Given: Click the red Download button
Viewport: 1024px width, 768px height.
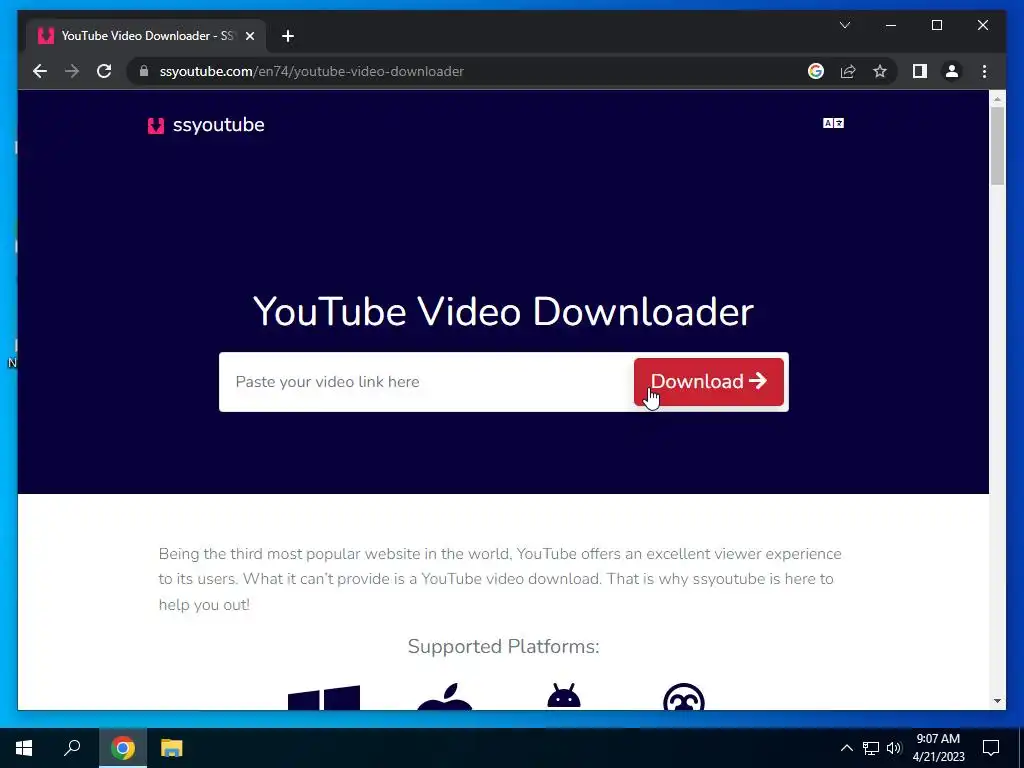Looking at the screenshot, I should (x=709, y=382).
